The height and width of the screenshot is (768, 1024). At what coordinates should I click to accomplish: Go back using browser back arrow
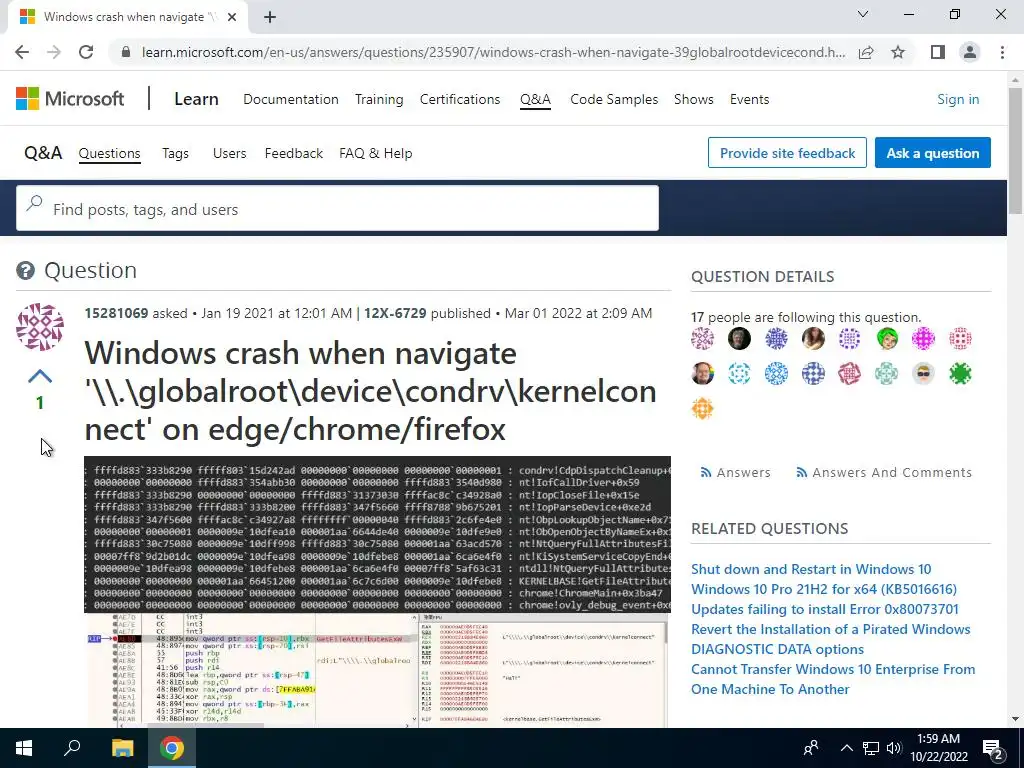tap(22, 52)
